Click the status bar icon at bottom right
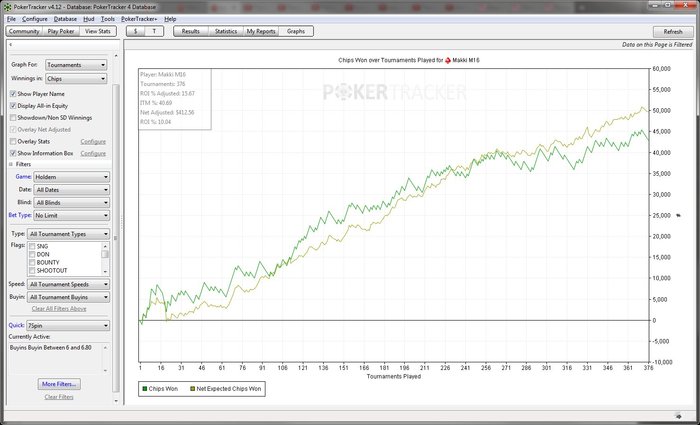The width and height of the screenshot is (700, 425). [679, 415]
